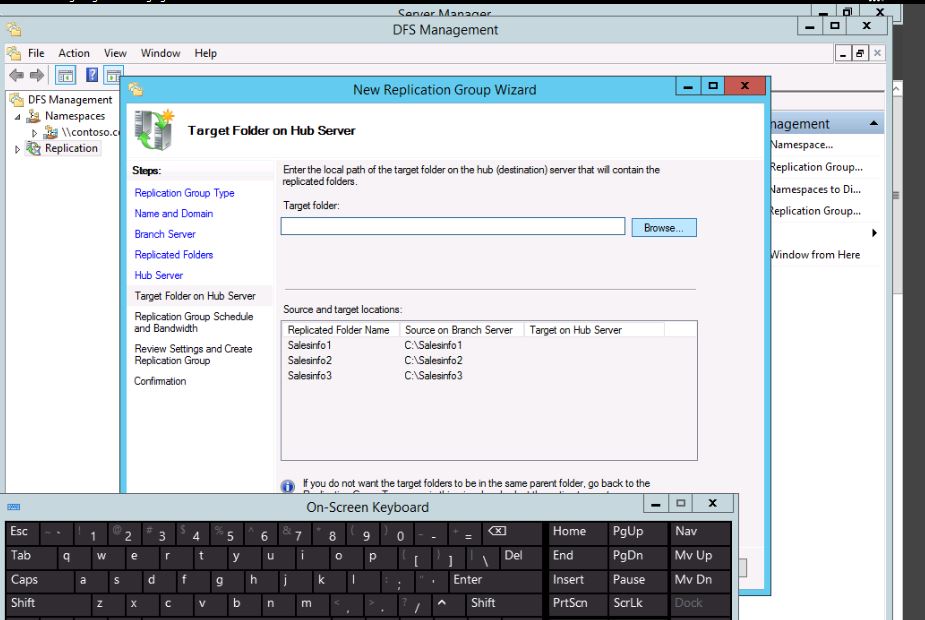Screen dimensions: 925x620
Task: Expand the Replication tree node
Action: [x=17, y=149]
